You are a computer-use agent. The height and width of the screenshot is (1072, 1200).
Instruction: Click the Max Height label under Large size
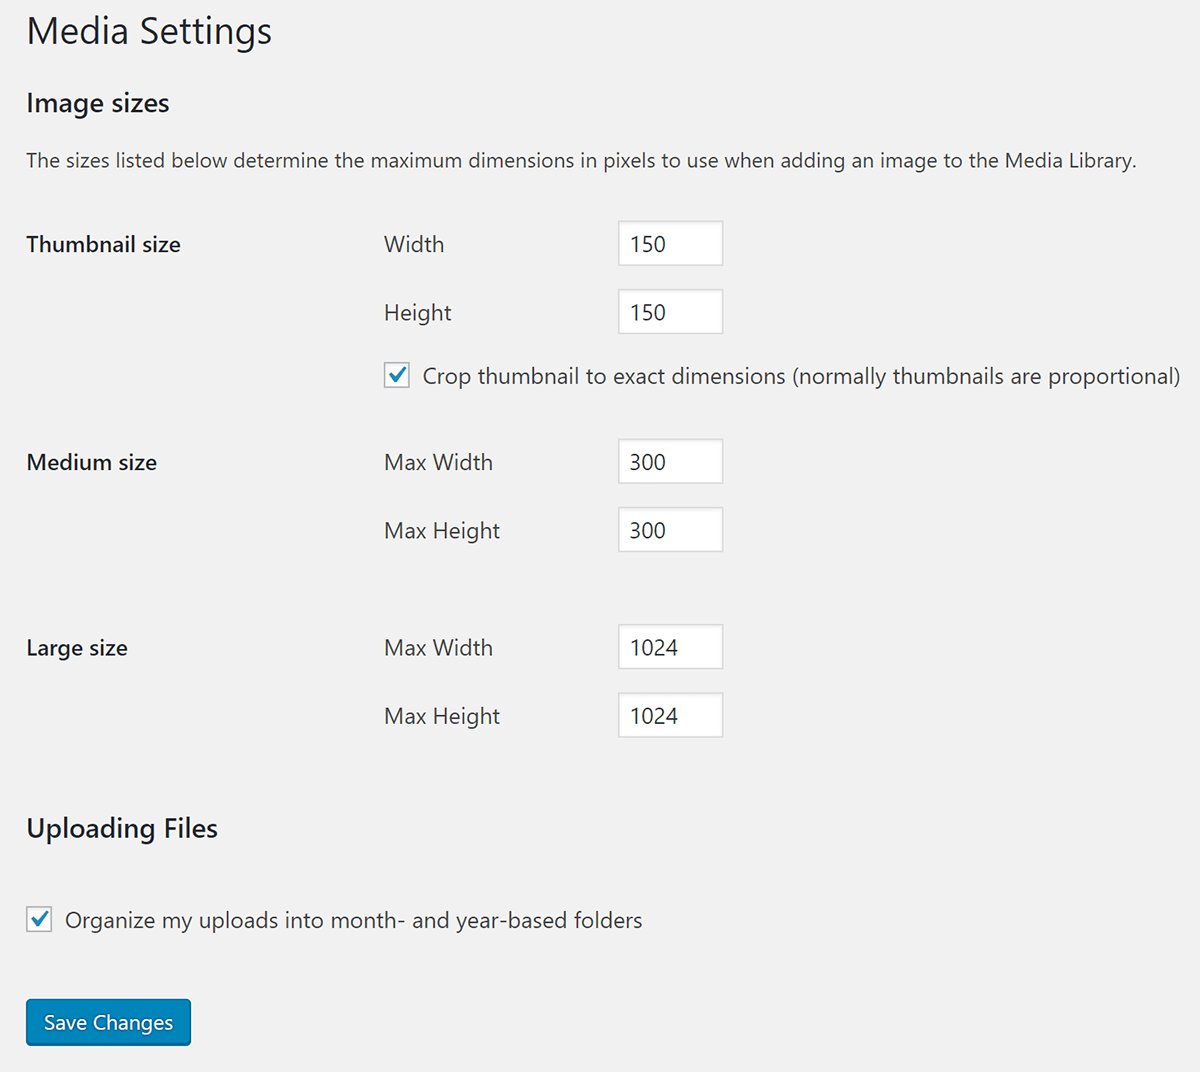(x=441, y=716)
